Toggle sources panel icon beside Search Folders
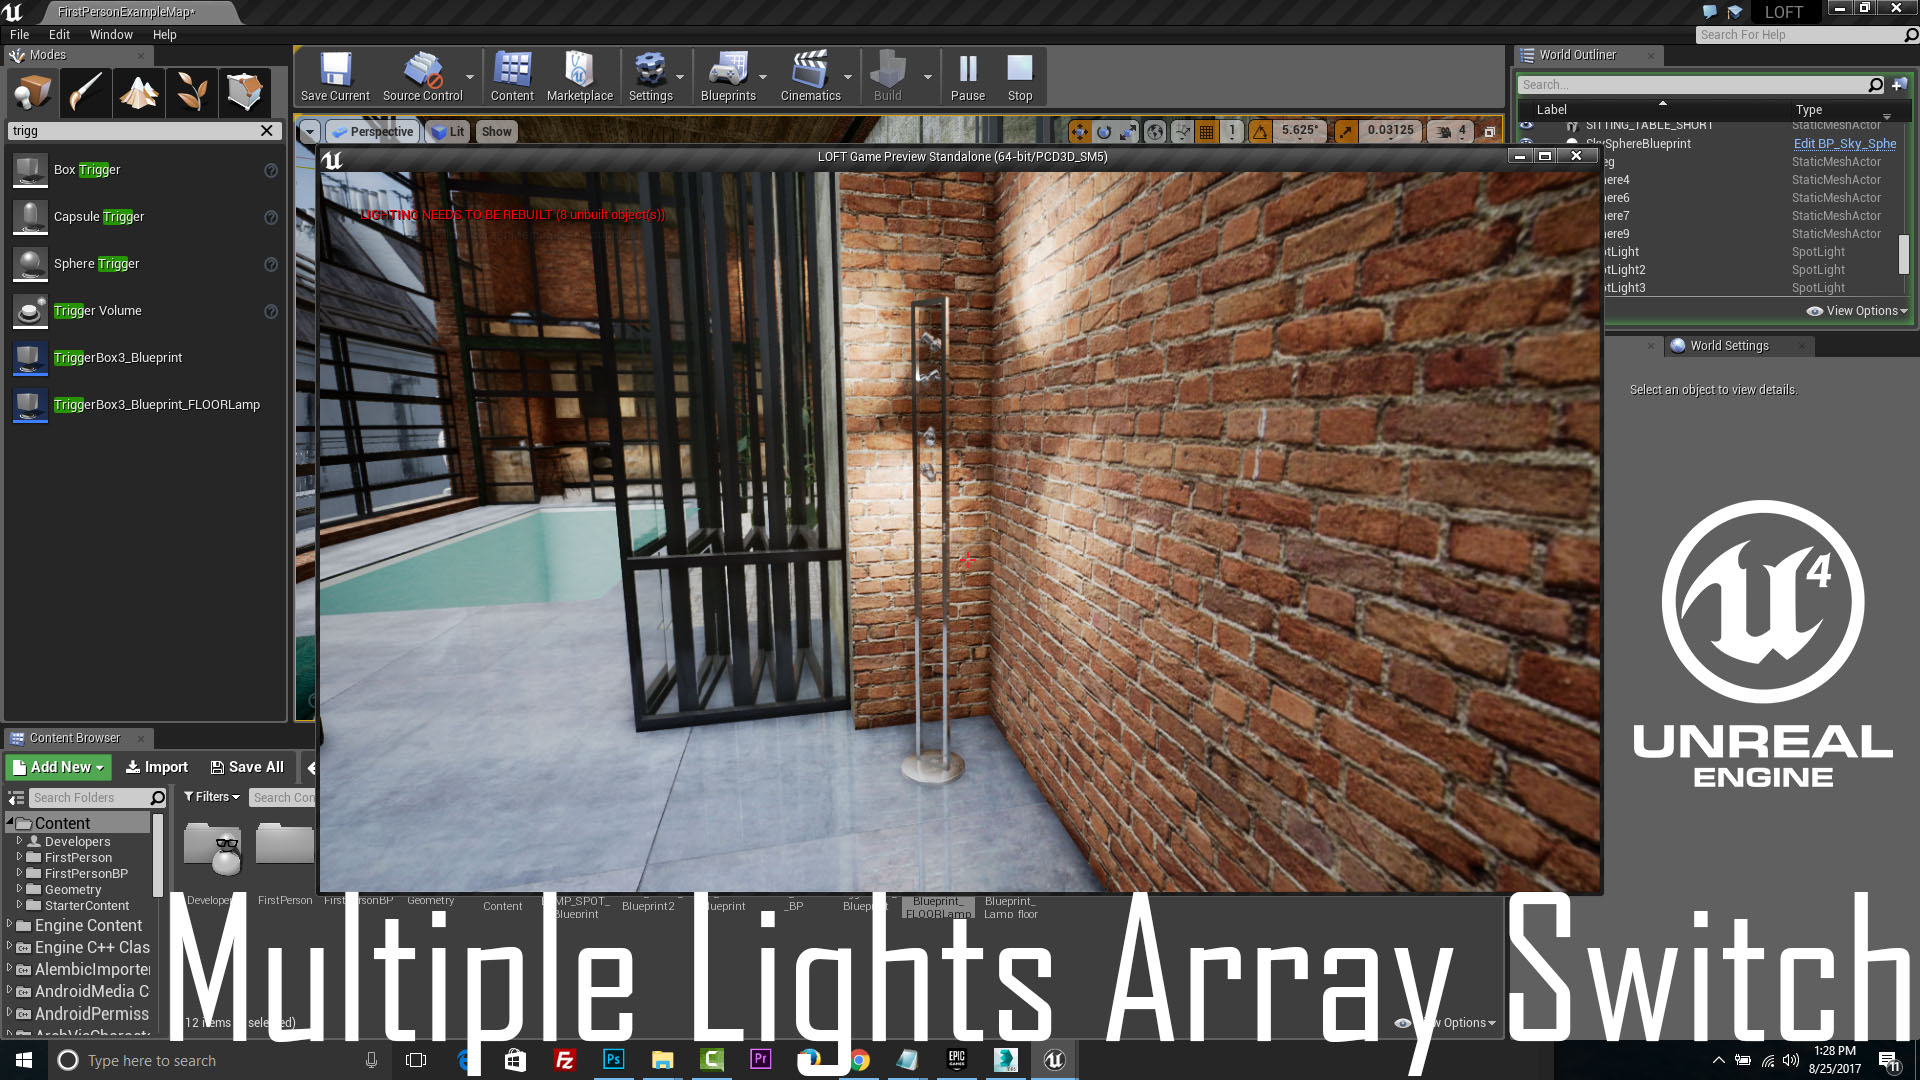 tap(16, 798)
